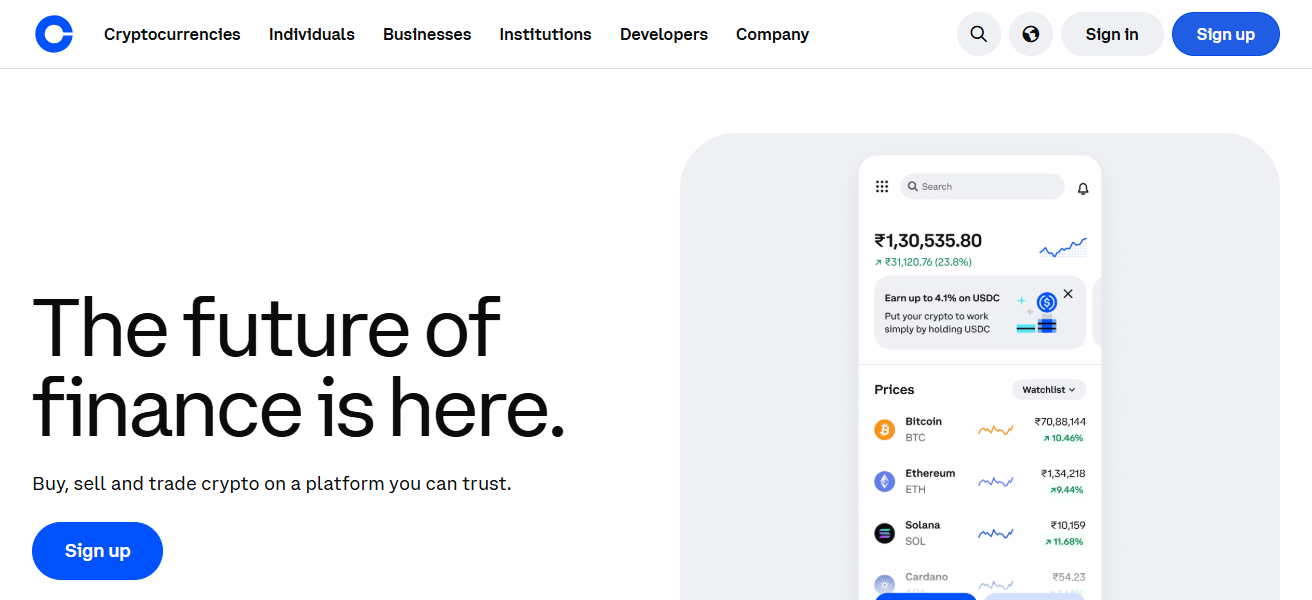Click the Search field in the app preview

[981, 186]
